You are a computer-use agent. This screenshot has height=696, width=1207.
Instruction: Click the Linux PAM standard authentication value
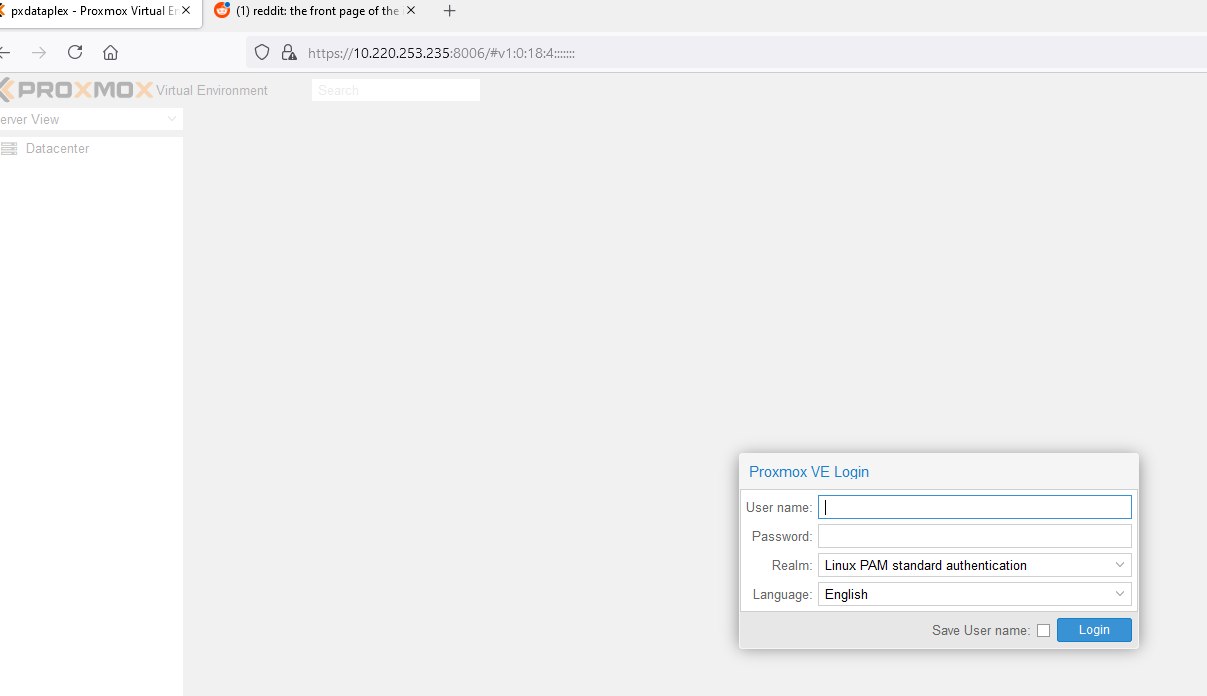(926, 565)
